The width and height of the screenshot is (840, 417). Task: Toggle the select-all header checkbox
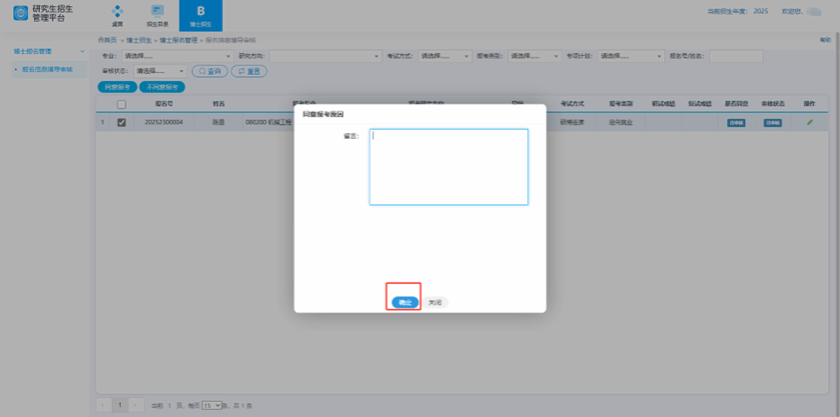click(x=122, y=103)
